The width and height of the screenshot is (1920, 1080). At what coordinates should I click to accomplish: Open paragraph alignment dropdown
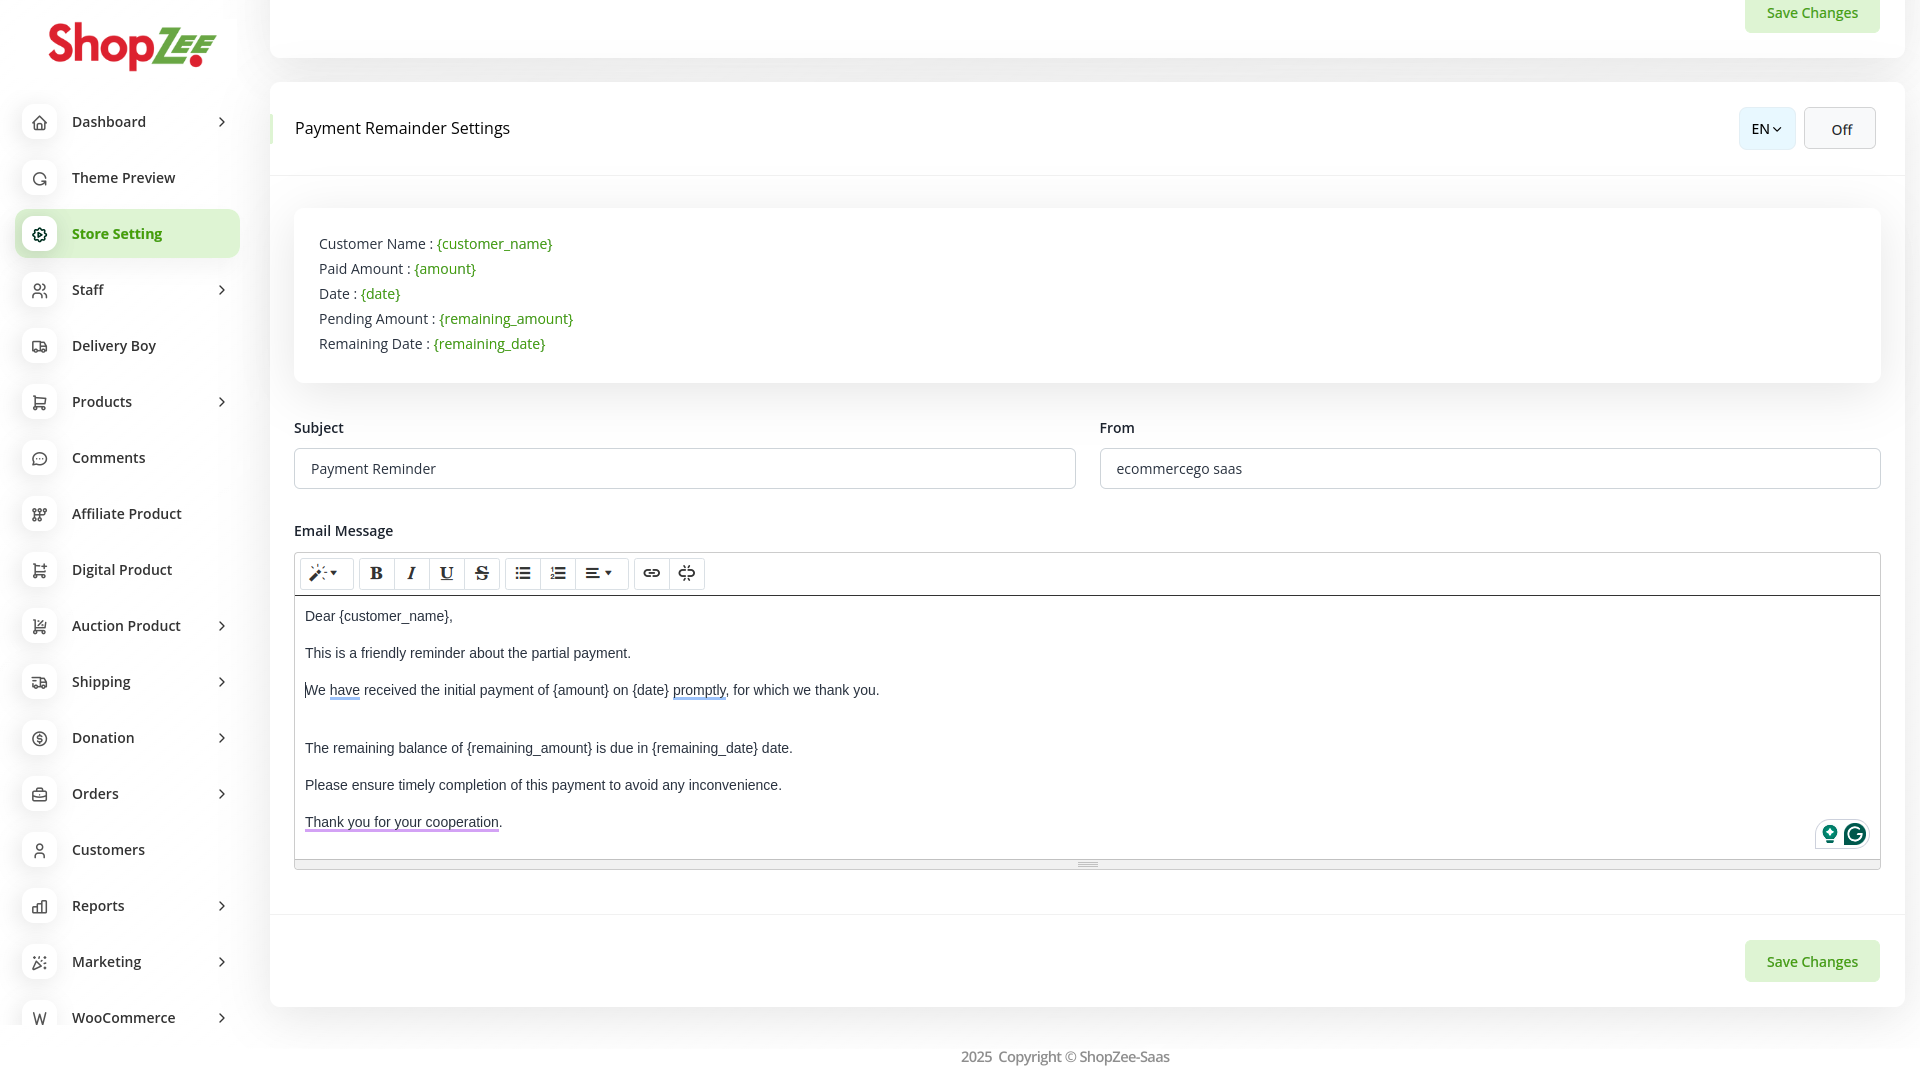pyautogui.click(x=600, y=573)
